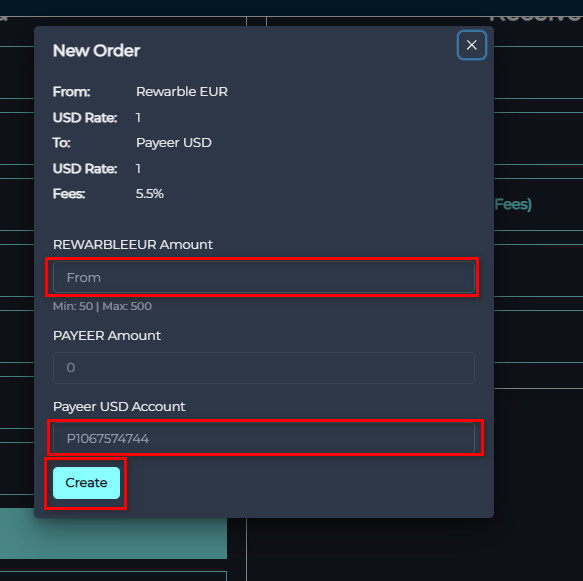Click the REWARBLEEUR Amount From field

[x=264, y=277]
